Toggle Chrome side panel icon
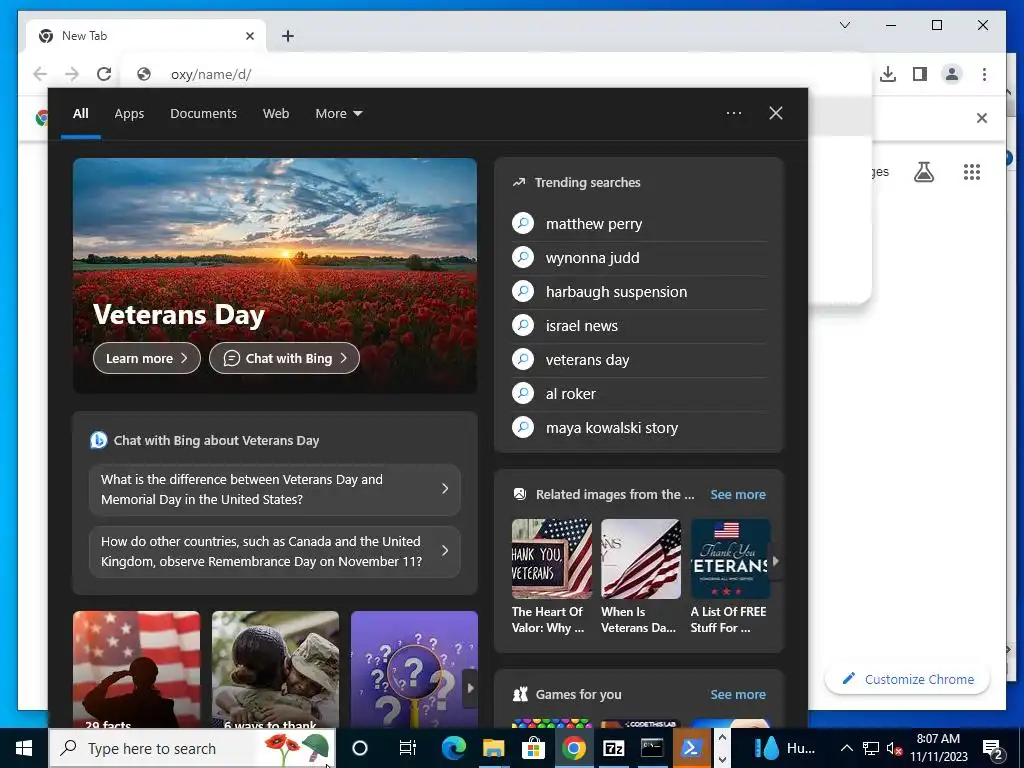Viewport: 1024px width, 768px height. pyautogui.click(x=920, y=74)
